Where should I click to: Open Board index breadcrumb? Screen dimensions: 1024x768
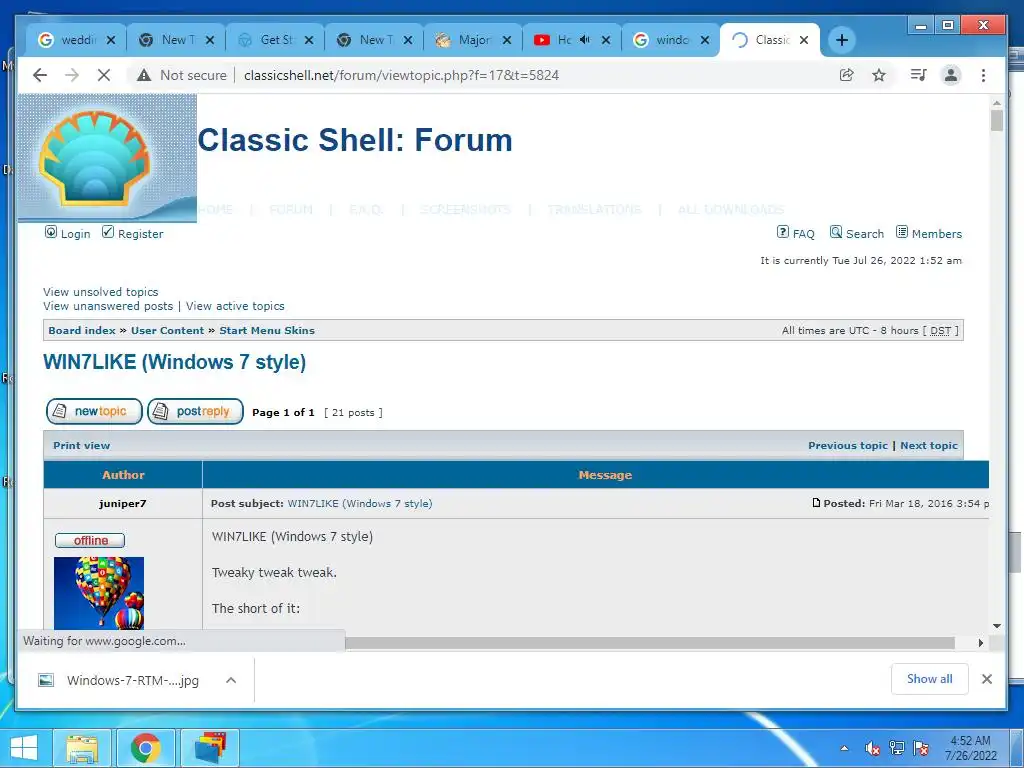point(82,330)
